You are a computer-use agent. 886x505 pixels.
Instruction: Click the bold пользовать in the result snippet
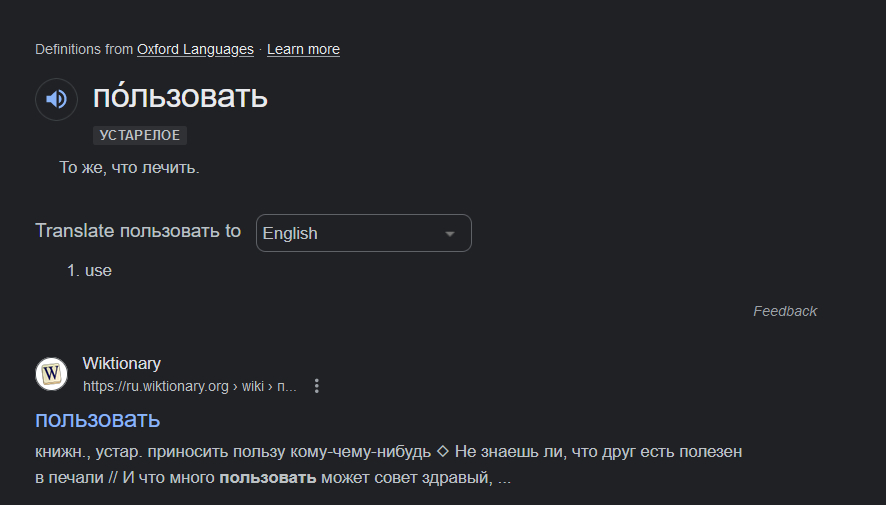(268, 478)
